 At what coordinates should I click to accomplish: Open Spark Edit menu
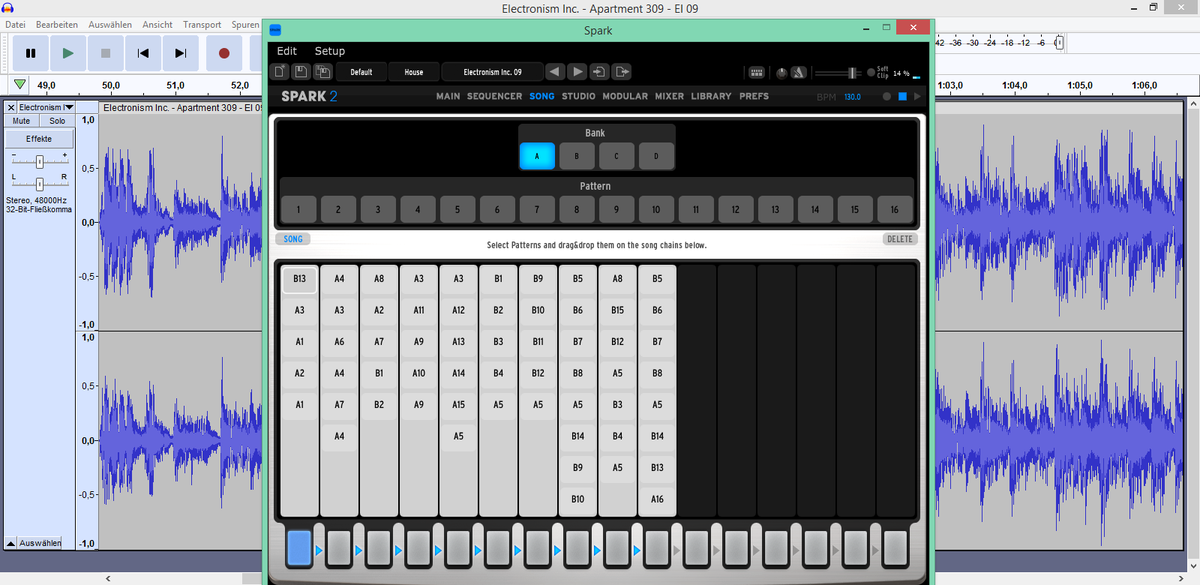(x=287, y=51)
